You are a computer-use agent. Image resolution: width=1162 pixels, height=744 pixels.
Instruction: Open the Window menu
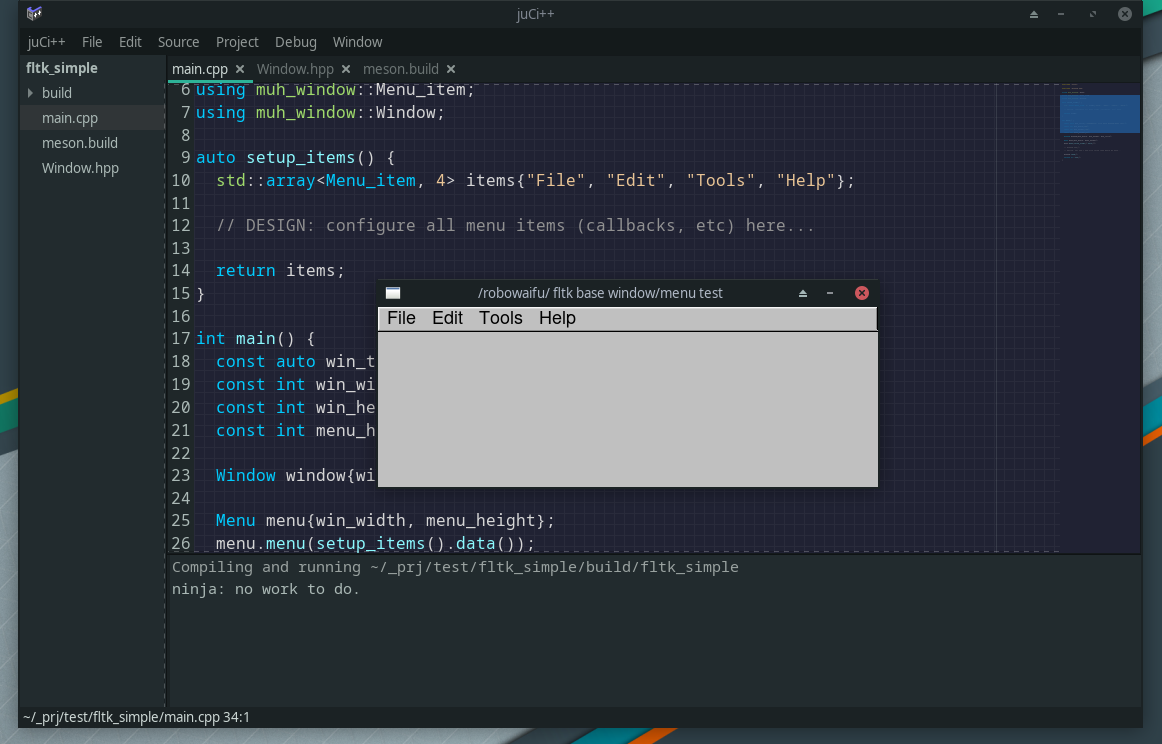(x=357, y=42)
